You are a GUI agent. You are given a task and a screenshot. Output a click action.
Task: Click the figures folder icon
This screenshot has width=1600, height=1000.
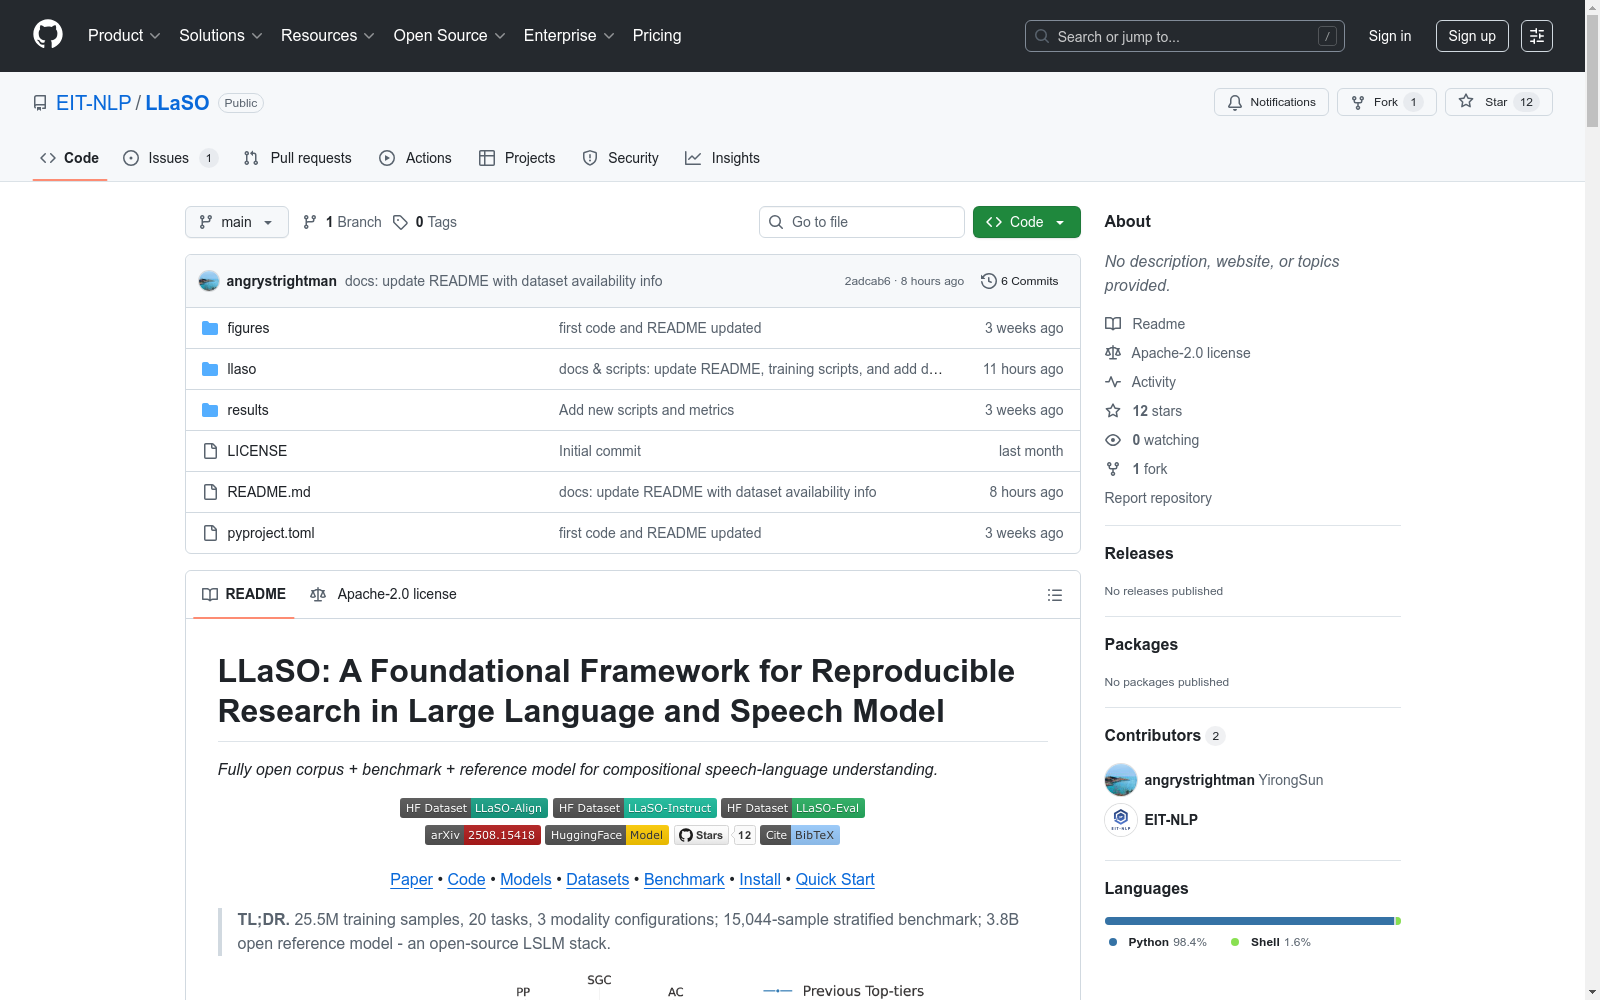(x=210, y=328)
